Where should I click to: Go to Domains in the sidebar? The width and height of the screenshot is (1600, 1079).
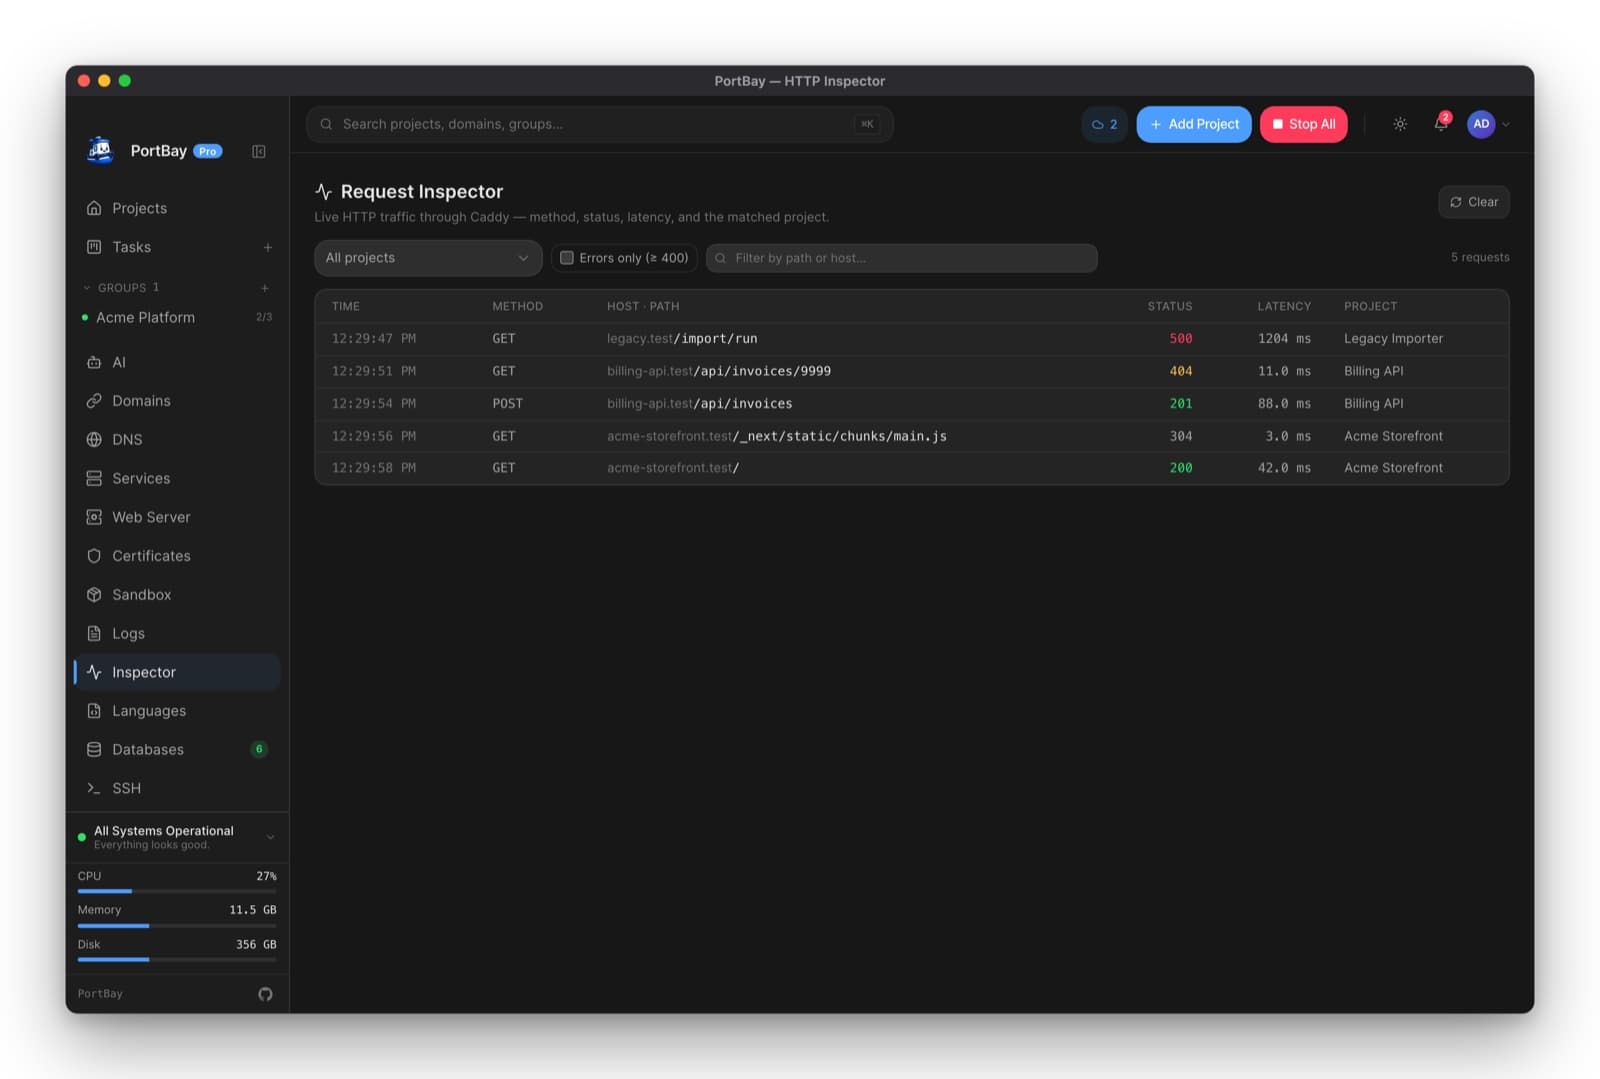pyautogui.click(x=178, y=401)
